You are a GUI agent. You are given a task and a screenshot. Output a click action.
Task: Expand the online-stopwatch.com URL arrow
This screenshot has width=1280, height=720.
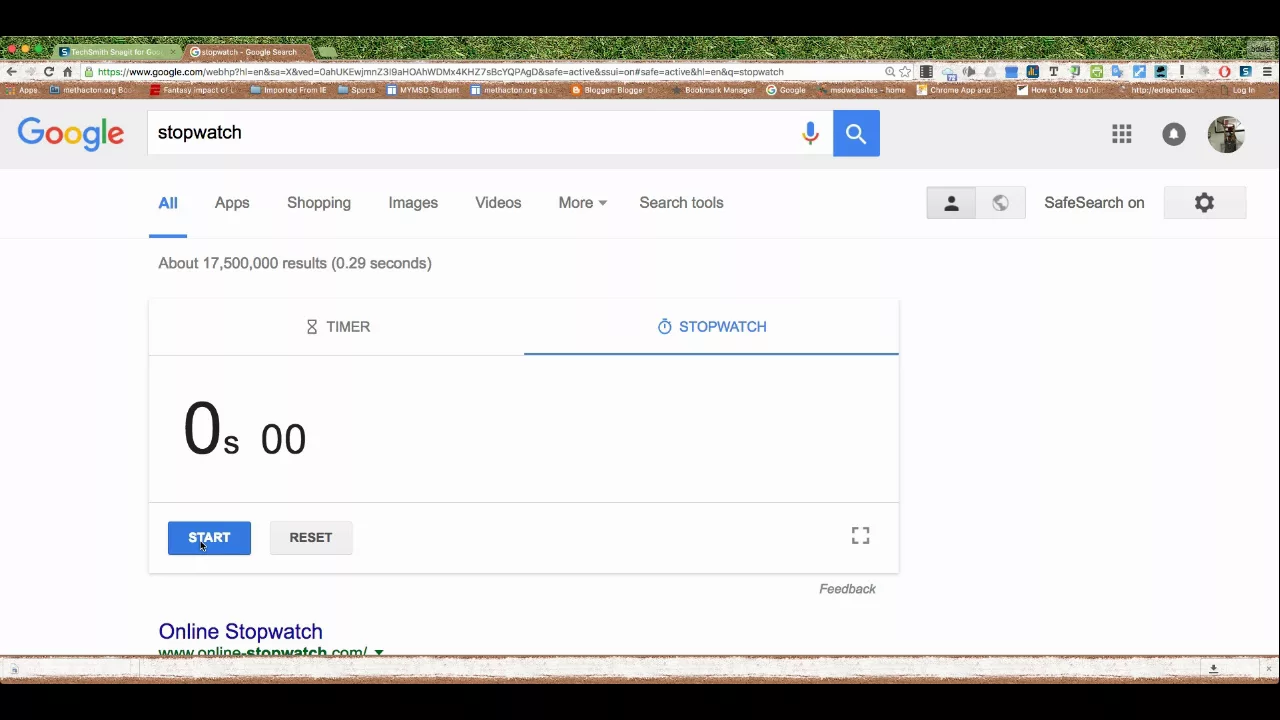[x=379, y=653]
